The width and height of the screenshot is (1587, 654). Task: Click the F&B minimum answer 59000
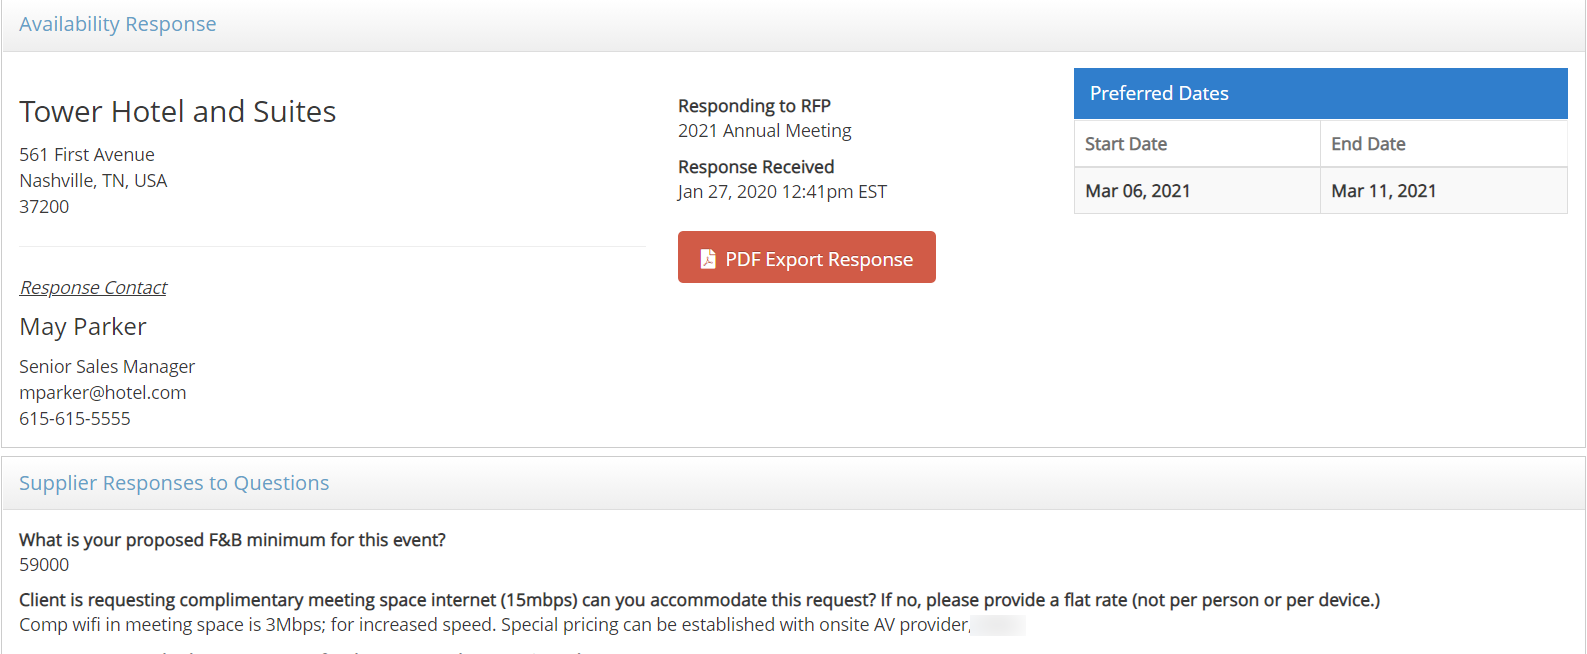(44, 565)
